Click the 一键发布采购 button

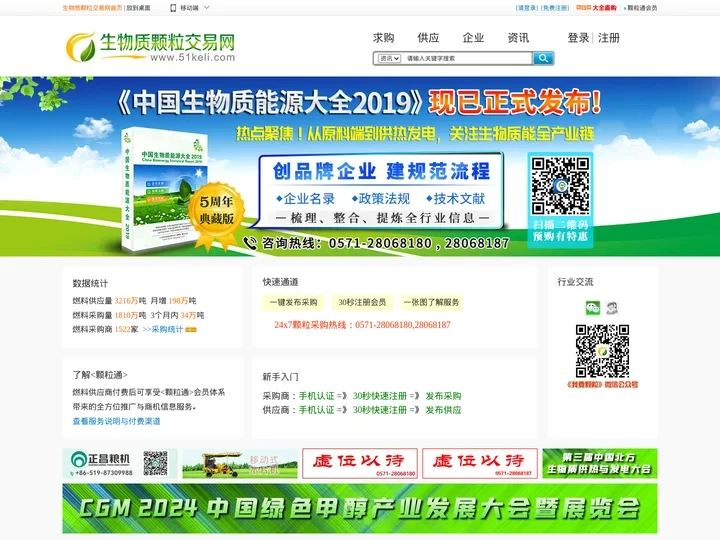[x=293, y=302]
